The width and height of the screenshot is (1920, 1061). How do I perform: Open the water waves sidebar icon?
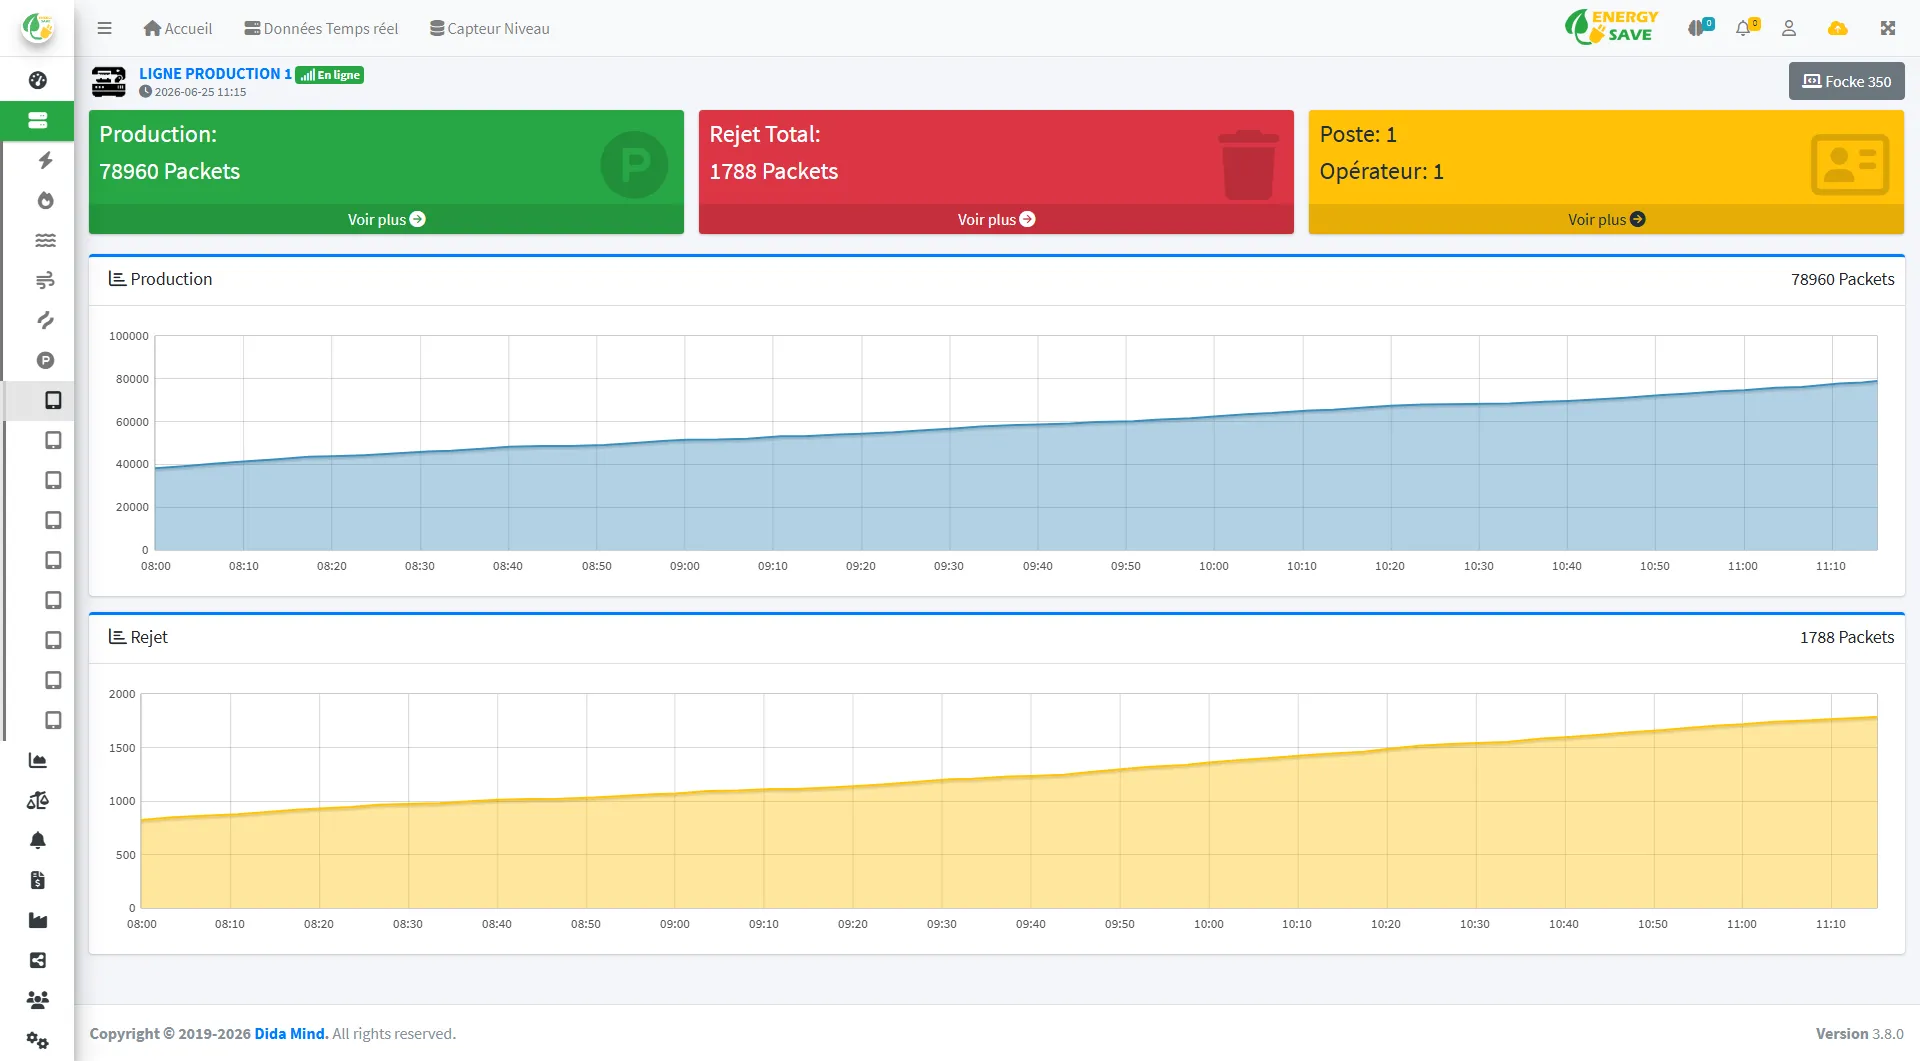tap(45, 240)
